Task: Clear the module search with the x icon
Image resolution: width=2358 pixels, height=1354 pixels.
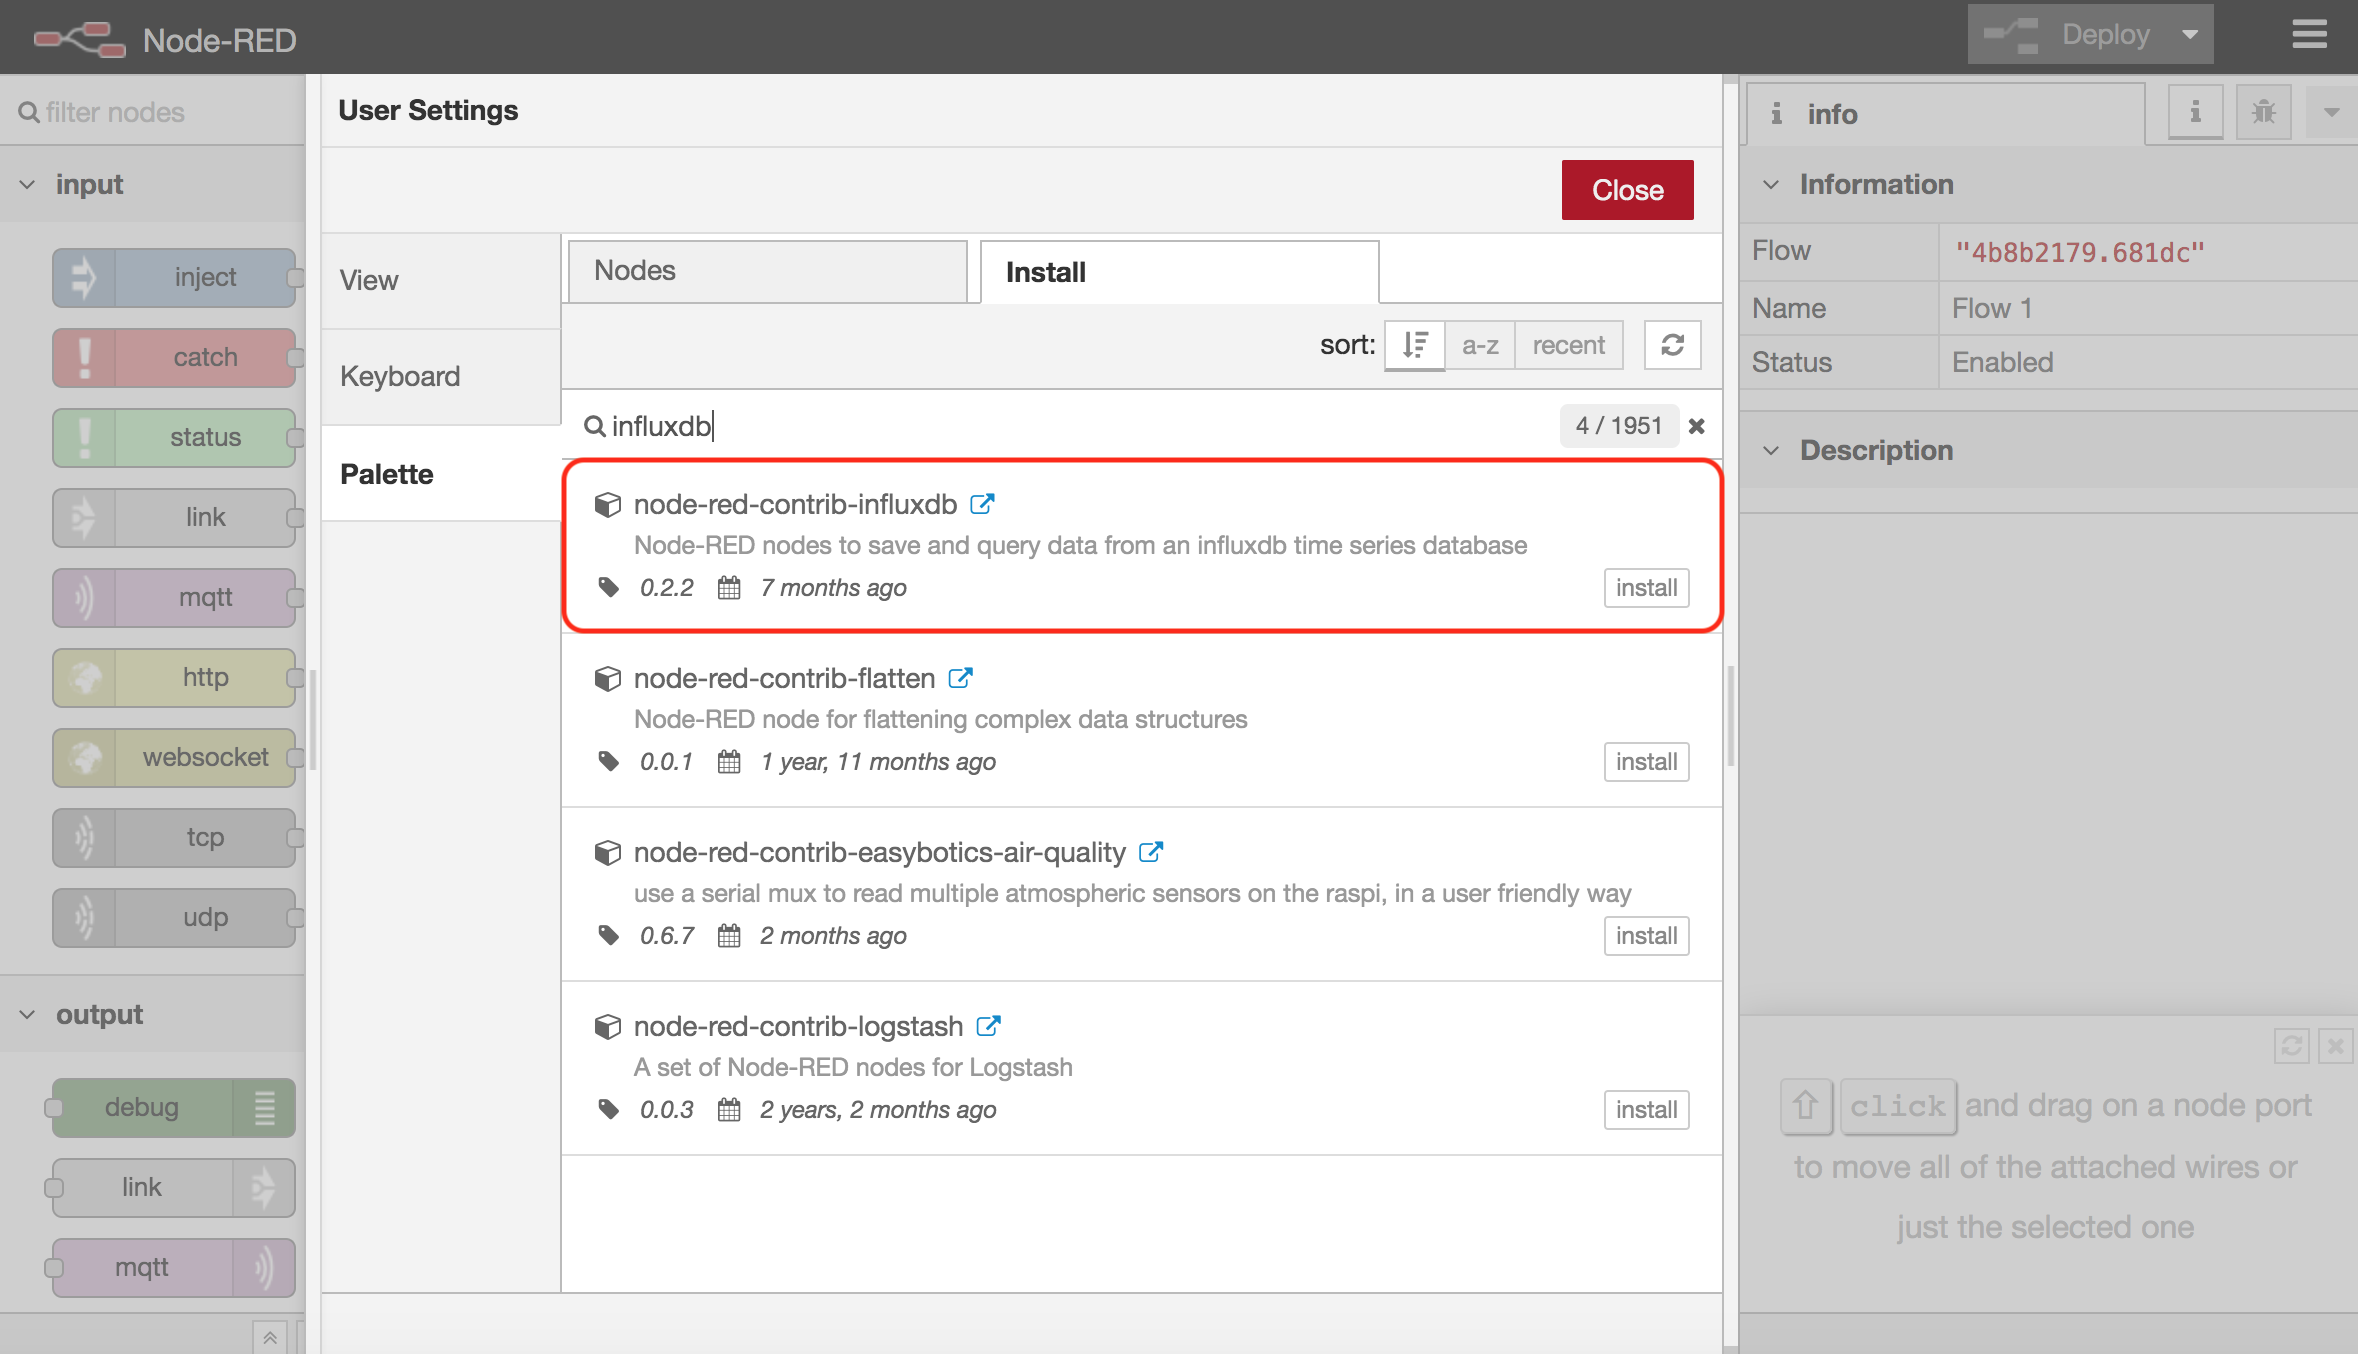Action: (x=1697, y=427)
